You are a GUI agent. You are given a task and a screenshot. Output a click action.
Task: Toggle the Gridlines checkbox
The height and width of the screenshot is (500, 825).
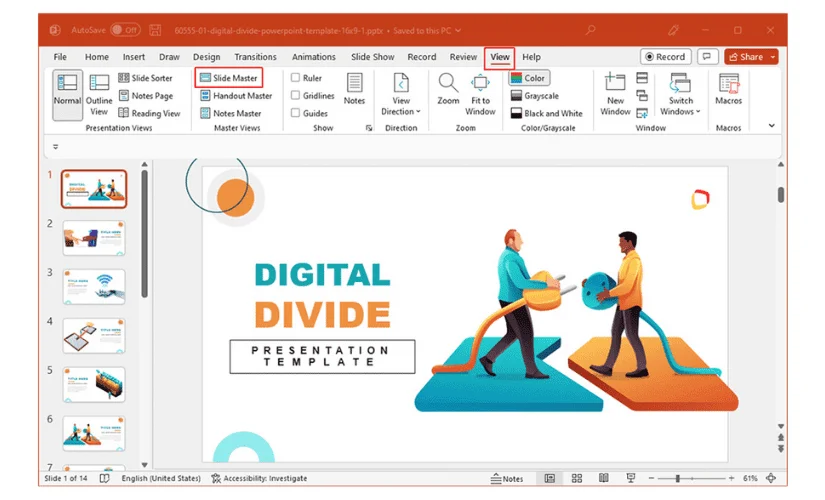pyautogui.click(x=296, y=96)
